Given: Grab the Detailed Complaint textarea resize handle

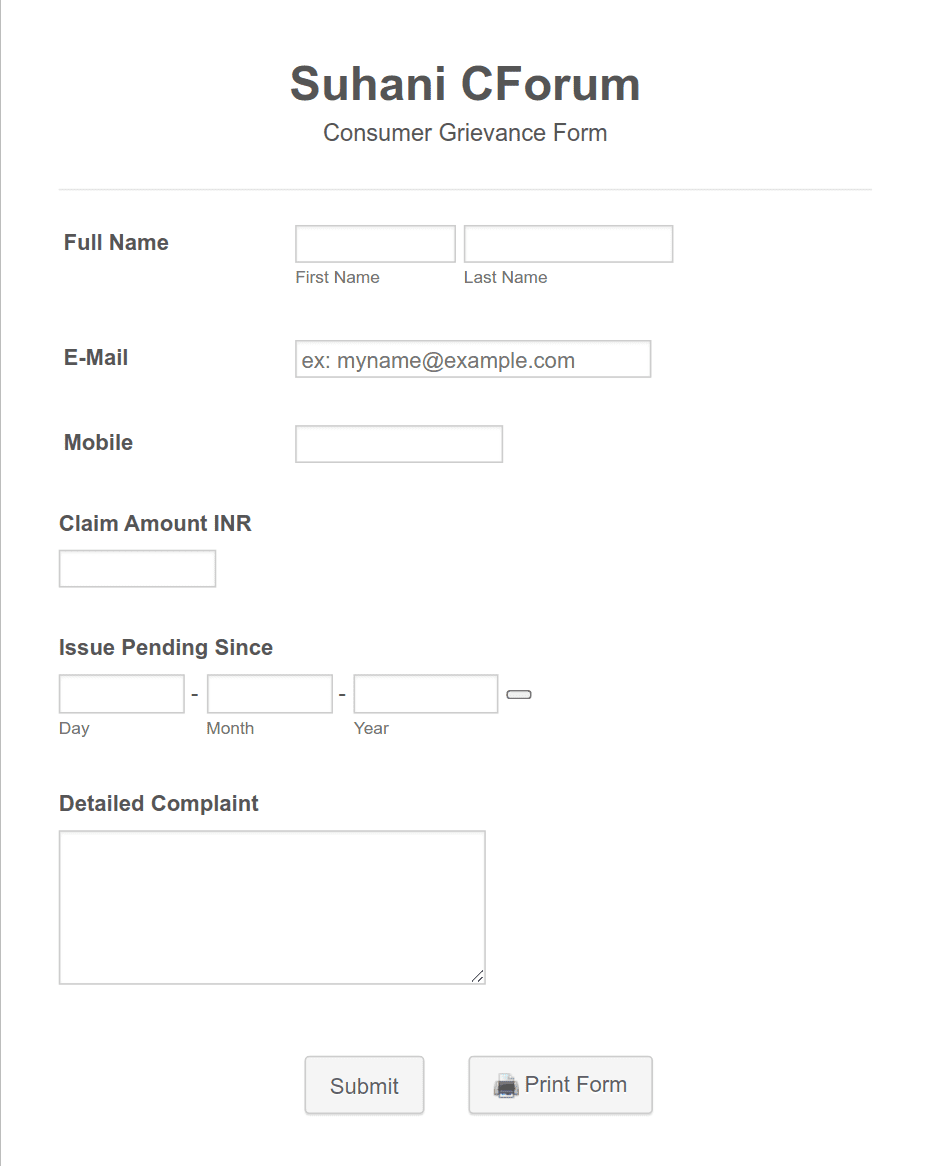Looking at the screenshot, I should click(477, 976).
